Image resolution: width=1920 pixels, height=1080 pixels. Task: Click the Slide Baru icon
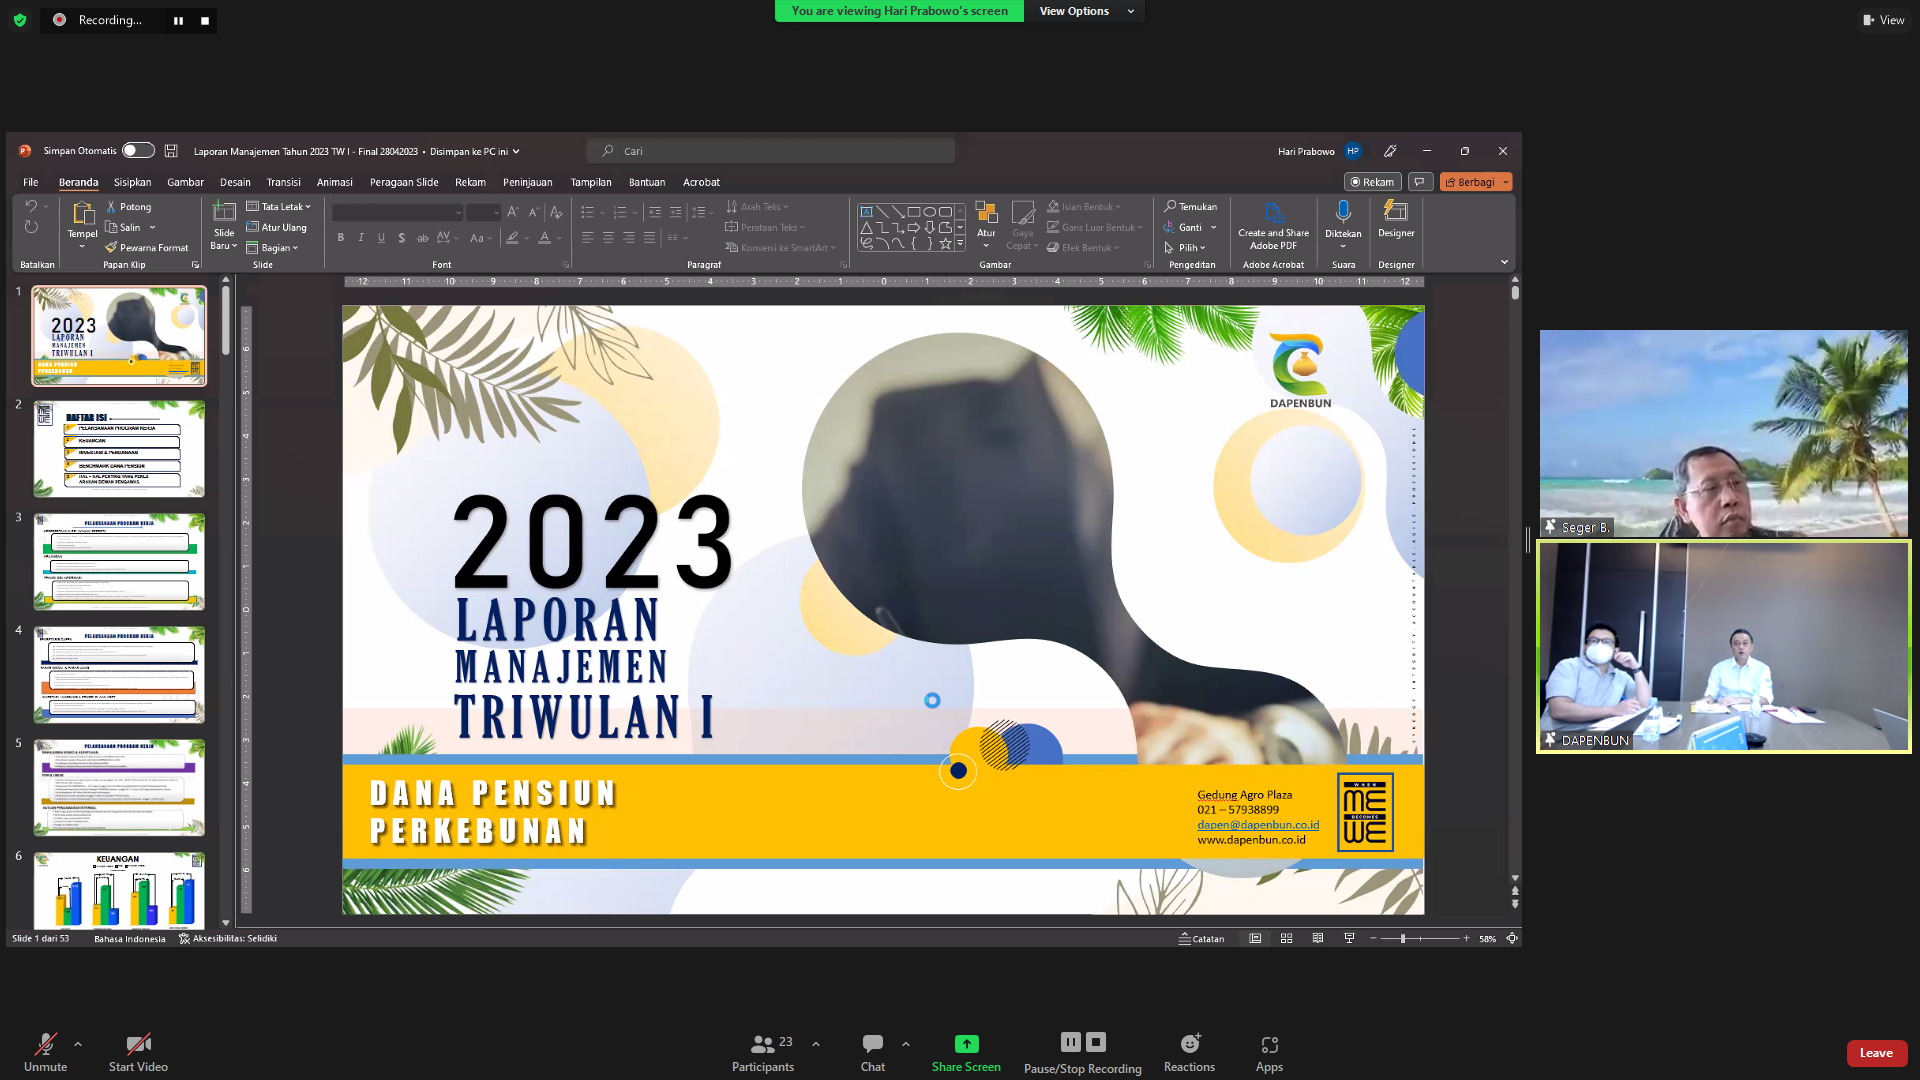tap(224, 212)
